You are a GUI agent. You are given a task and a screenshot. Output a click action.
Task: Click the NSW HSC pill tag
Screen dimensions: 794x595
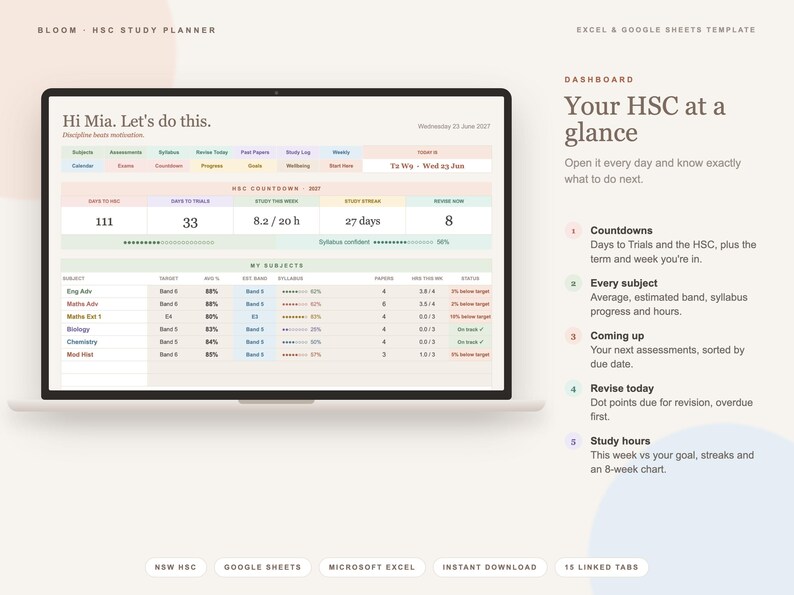point(175,567)
